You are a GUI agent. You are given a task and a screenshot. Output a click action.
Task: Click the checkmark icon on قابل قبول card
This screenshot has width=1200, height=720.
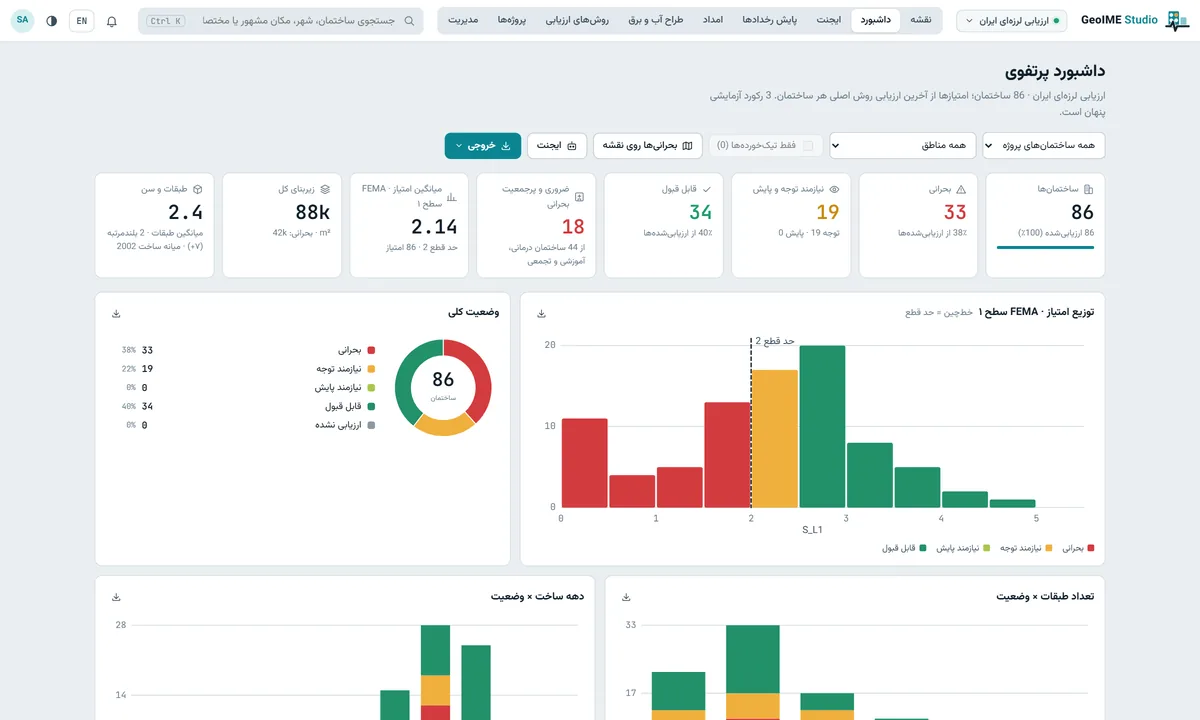[707, 188]
